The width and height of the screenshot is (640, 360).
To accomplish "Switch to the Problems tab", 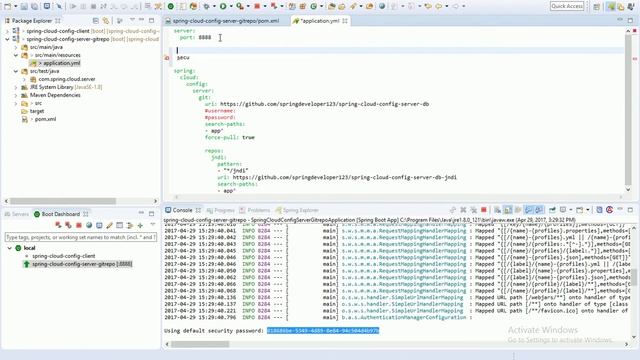I will coord(255,210).
